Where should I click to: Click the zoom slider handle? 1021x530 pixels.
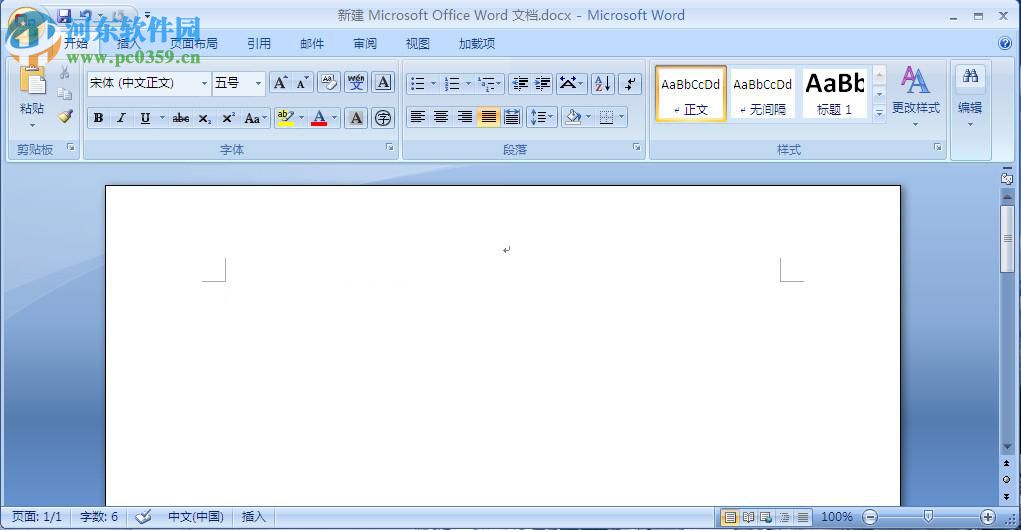[928, 516]
